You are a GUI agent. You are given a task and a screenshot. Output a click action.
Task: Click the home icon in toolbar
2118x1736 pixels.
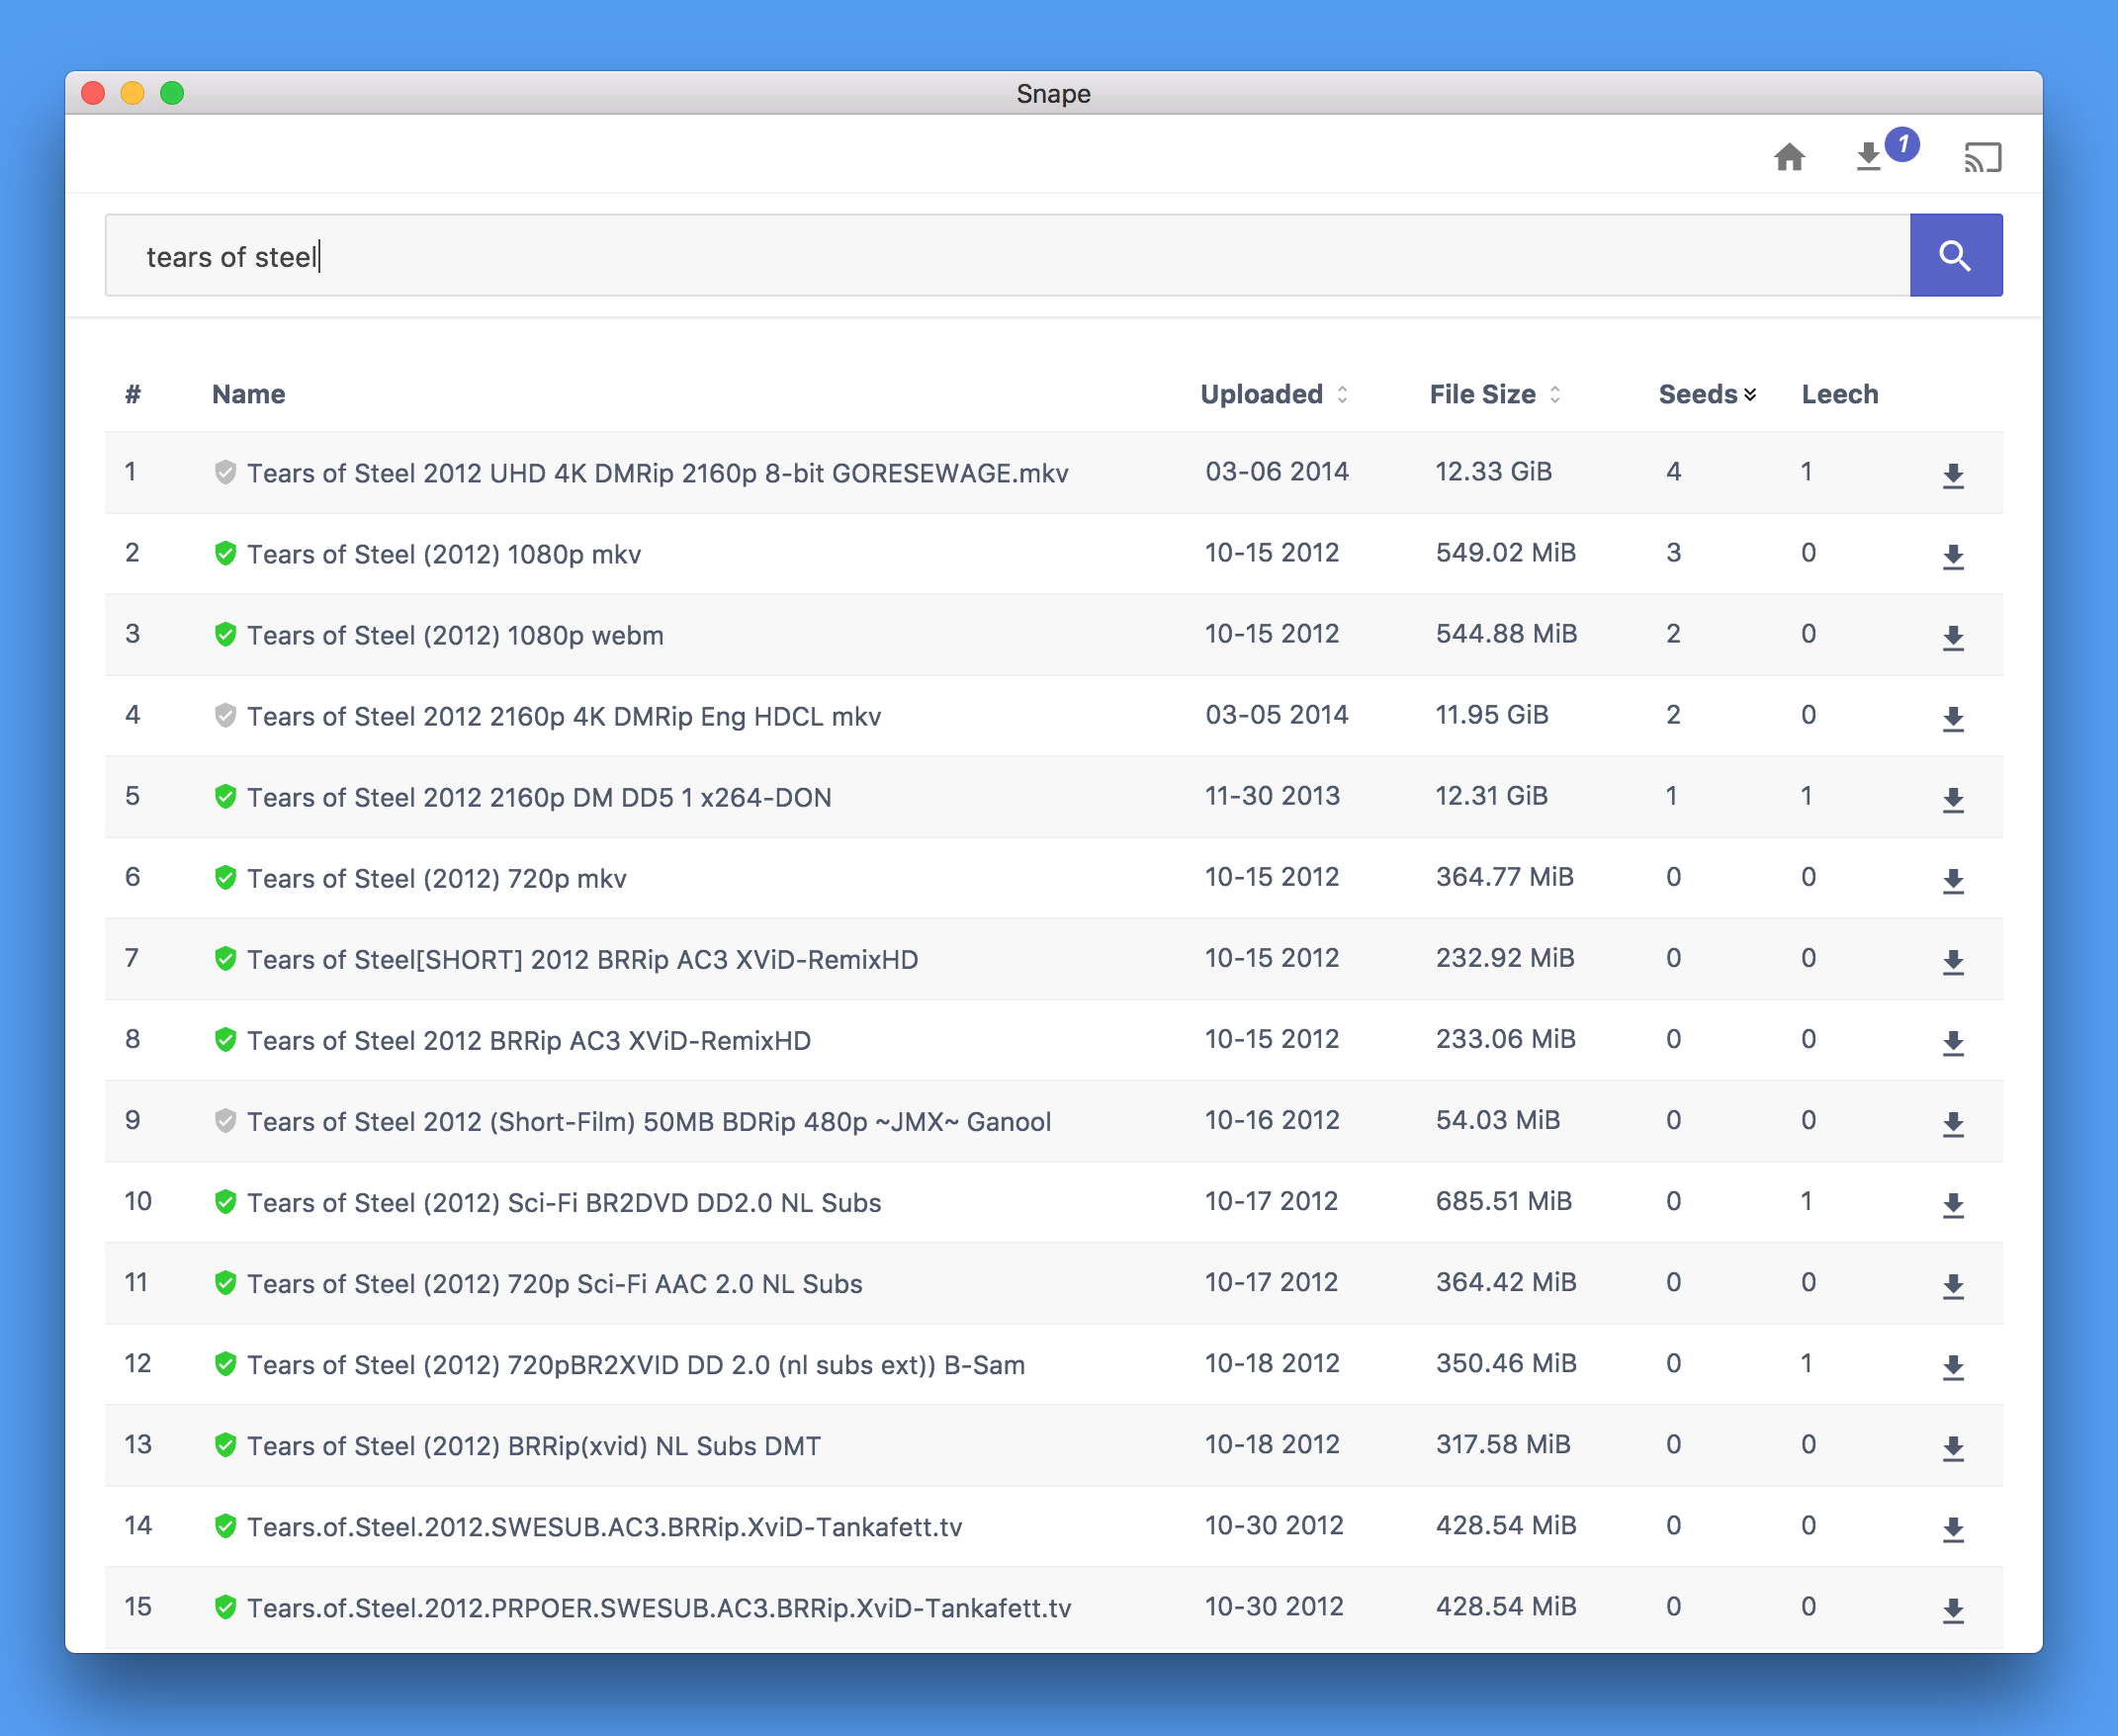point(1789,157)
